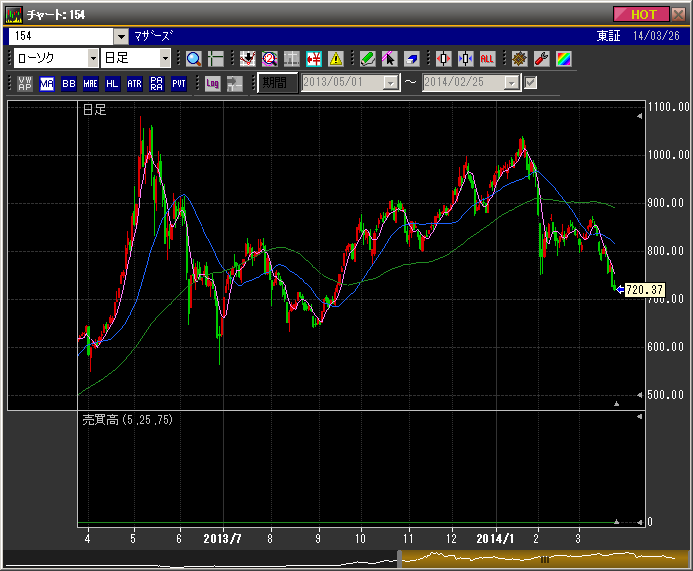Click the PVT indicator icon
This screenshot has height=571, width=693.
[179, 83]
